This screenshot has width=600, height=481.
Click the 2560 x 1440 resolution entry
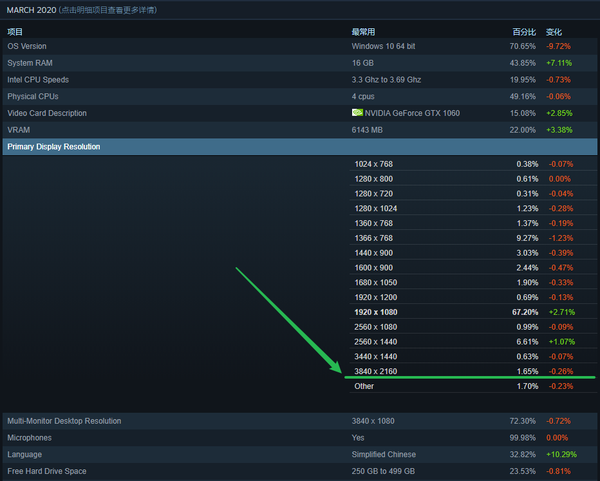[378, 341]
